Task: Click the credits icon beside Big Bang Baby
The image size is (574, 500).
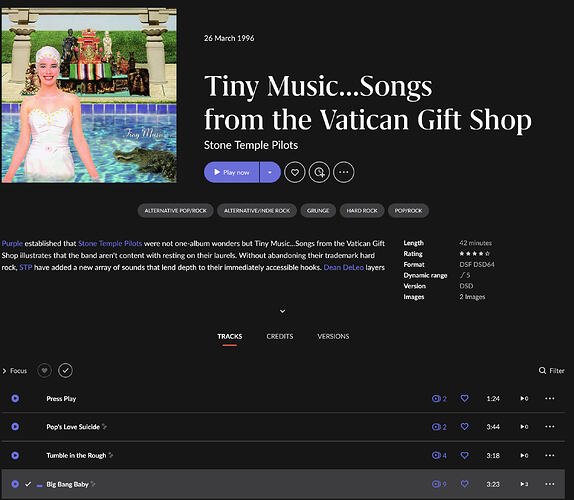Action: click(93, 484)
